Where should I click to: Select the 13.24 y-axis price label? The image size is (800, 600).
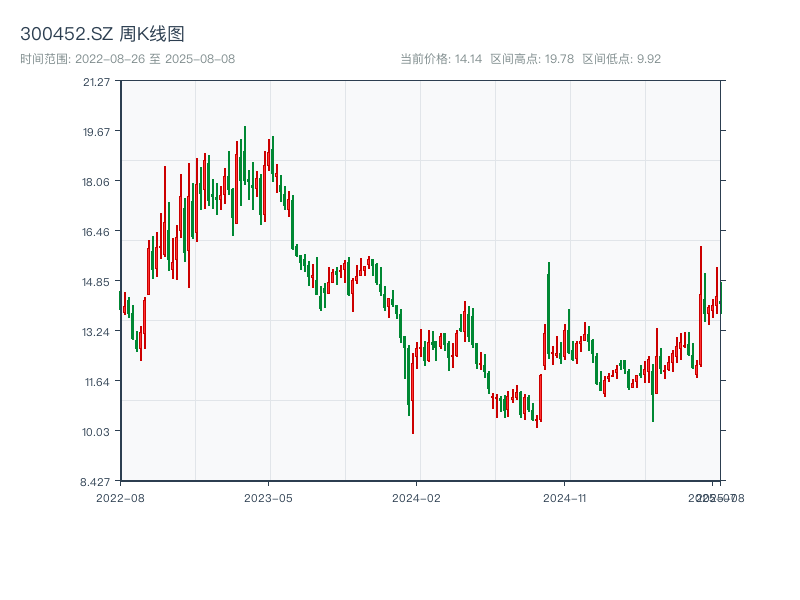[x=97, y=331]
